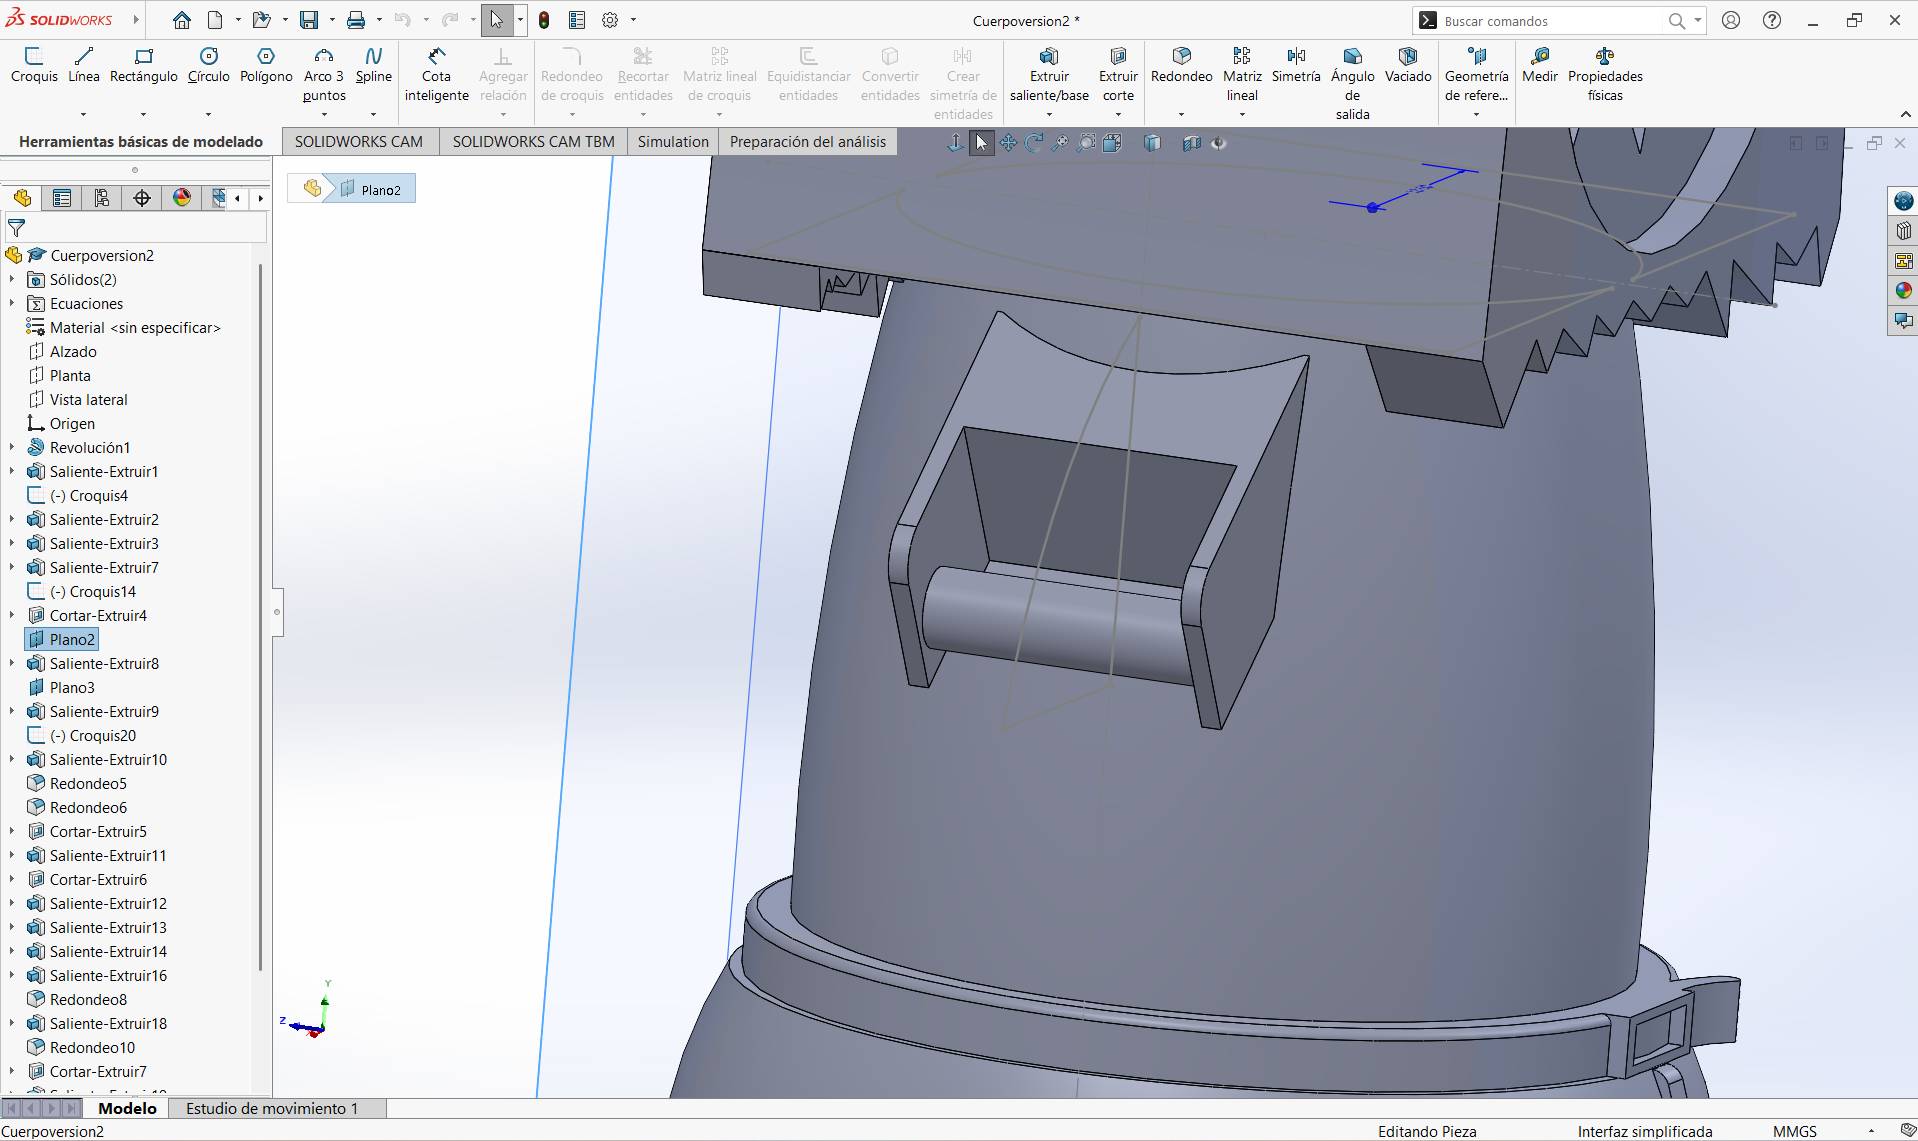Open the DisplayManager color ball tab
Viewport: 1918px width, 1141px height.
pyautogui.click(x=182, y=198)
